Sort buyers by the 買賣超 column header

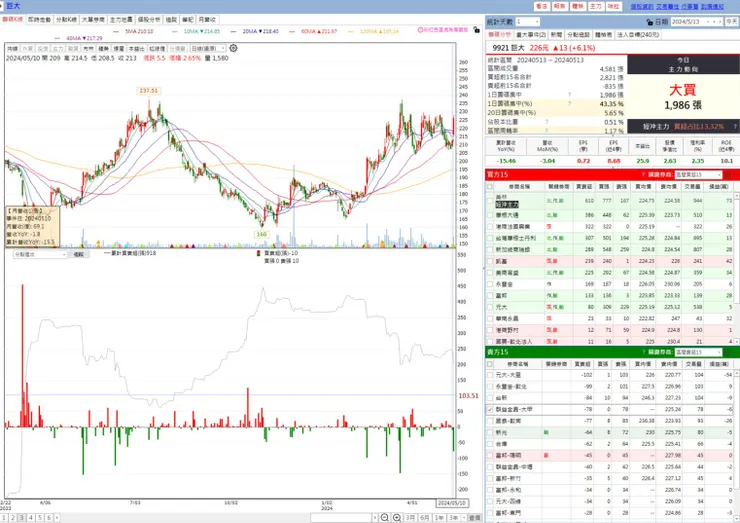(x=584, y=186)
